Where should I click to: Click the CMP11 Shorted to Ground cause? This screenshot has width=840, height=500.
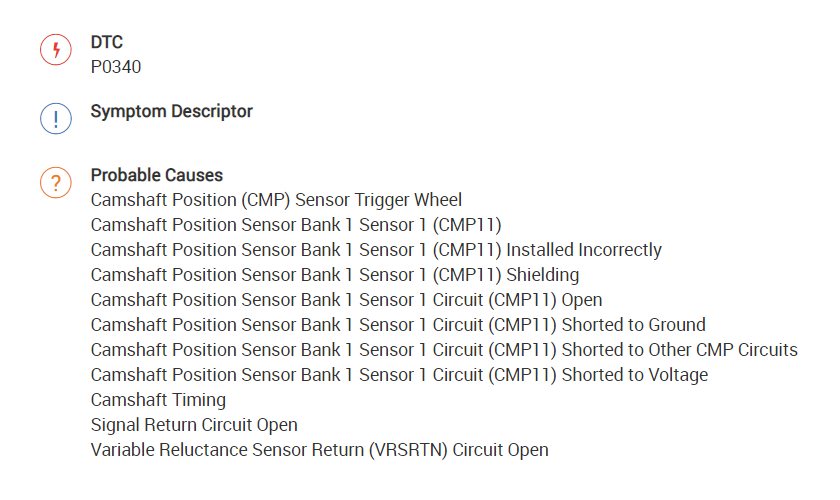pyautogui.click(x=397, y=325)
